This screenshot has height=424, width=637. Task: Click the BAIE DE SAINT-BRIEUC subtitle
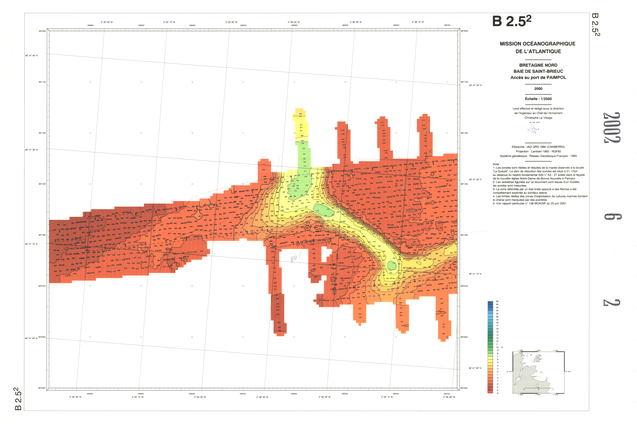[x=517, y=74]
